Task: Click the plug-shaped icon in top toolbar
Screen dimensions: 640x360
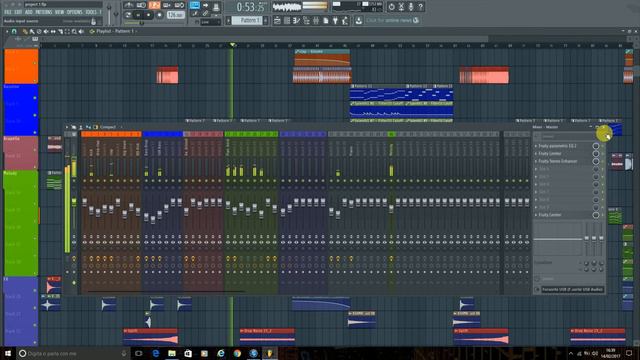Action: pyautogui.click(x=336, y=20)
